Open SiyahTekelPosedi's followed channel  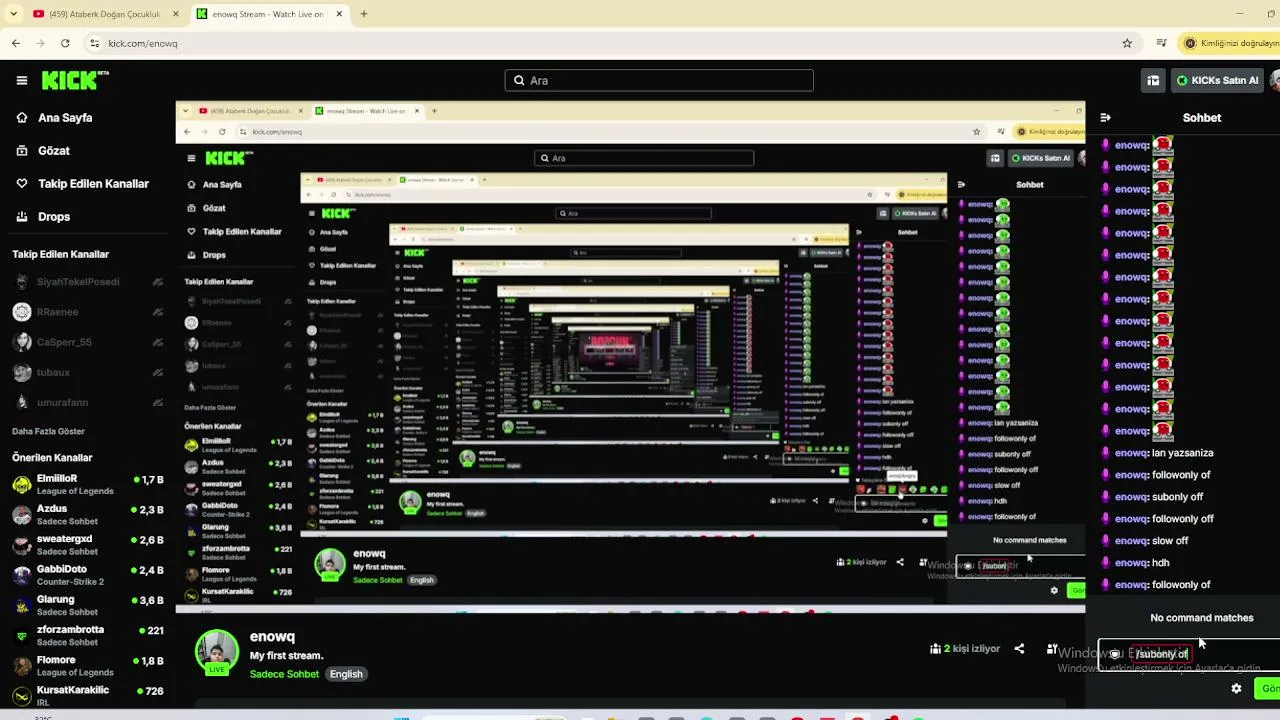[x=87, y=282]
